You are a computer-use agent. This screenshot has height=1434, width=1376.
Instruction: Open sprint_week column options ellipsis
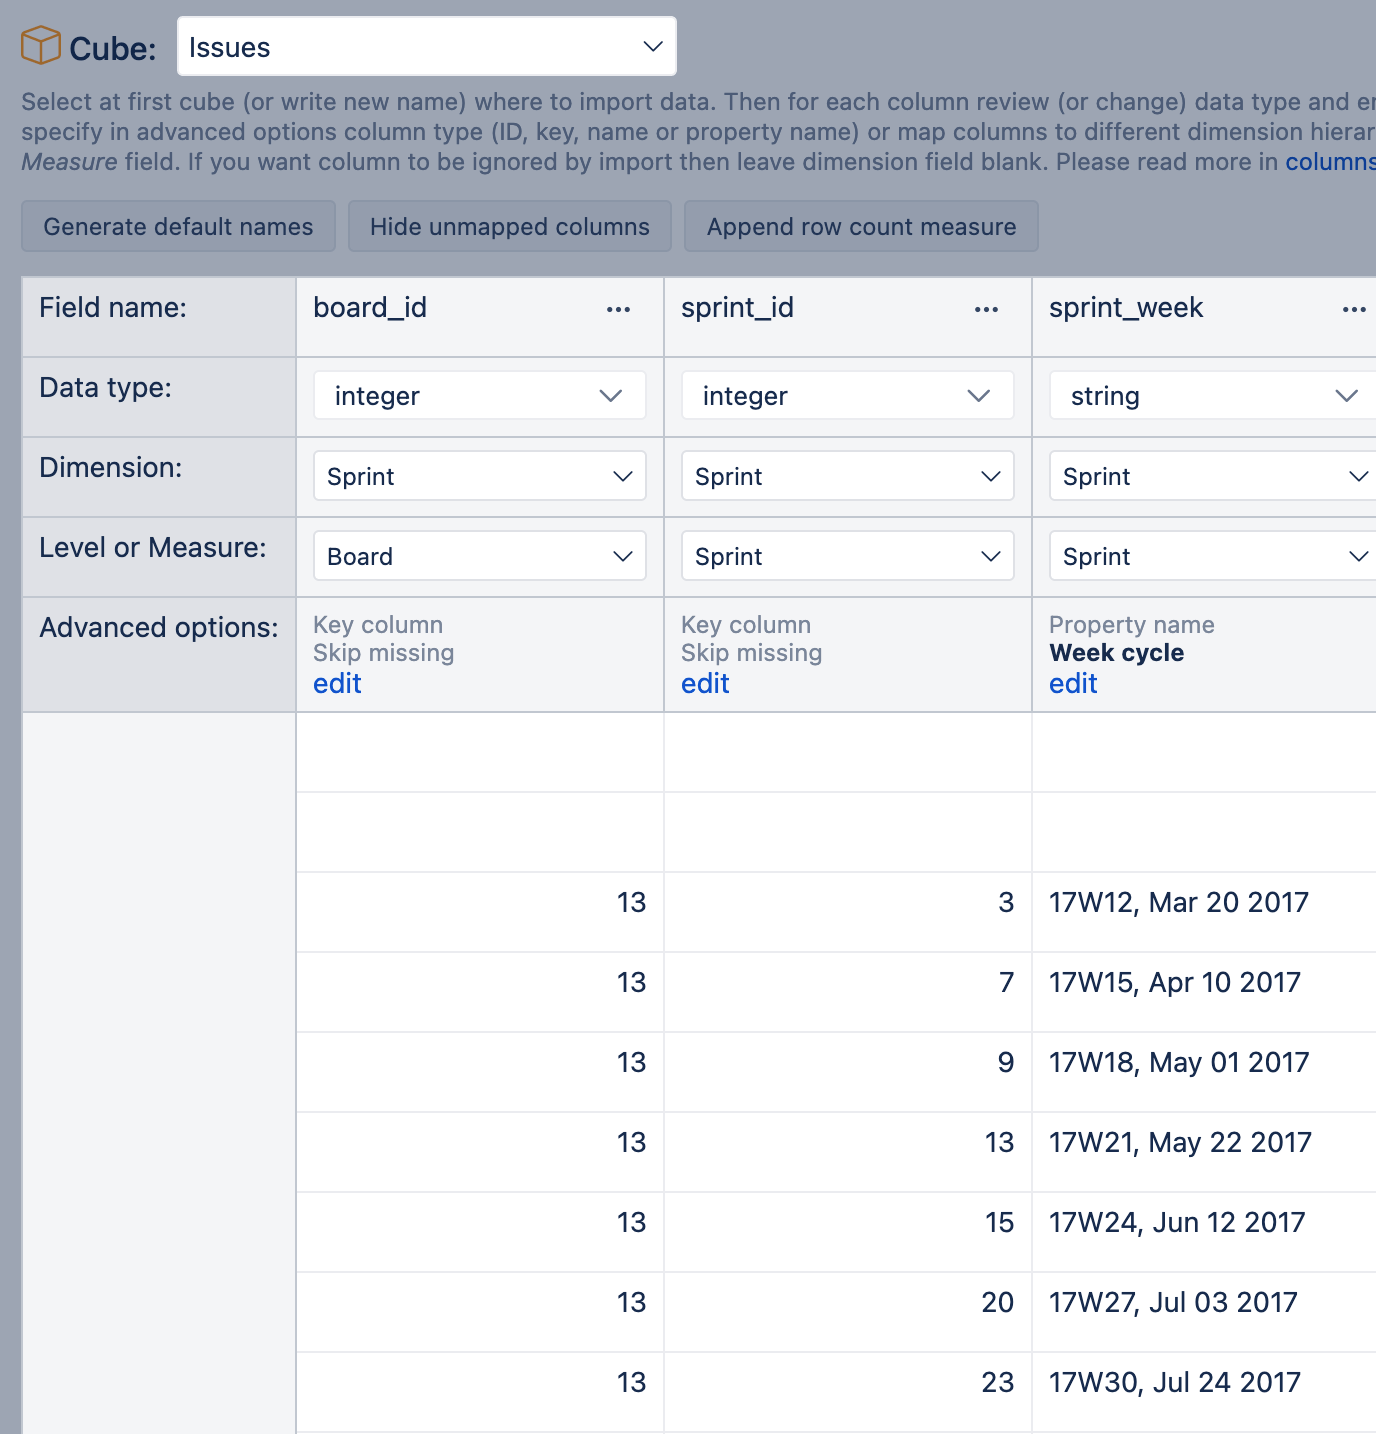(x=1354, y=310)
